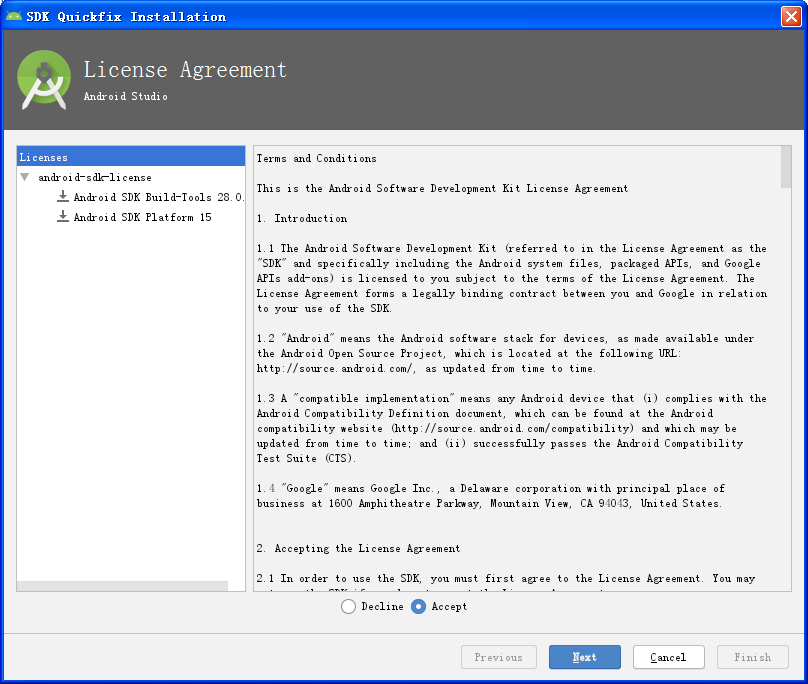Click the Cancel button

pyautogui.click(x=668, y=657)
